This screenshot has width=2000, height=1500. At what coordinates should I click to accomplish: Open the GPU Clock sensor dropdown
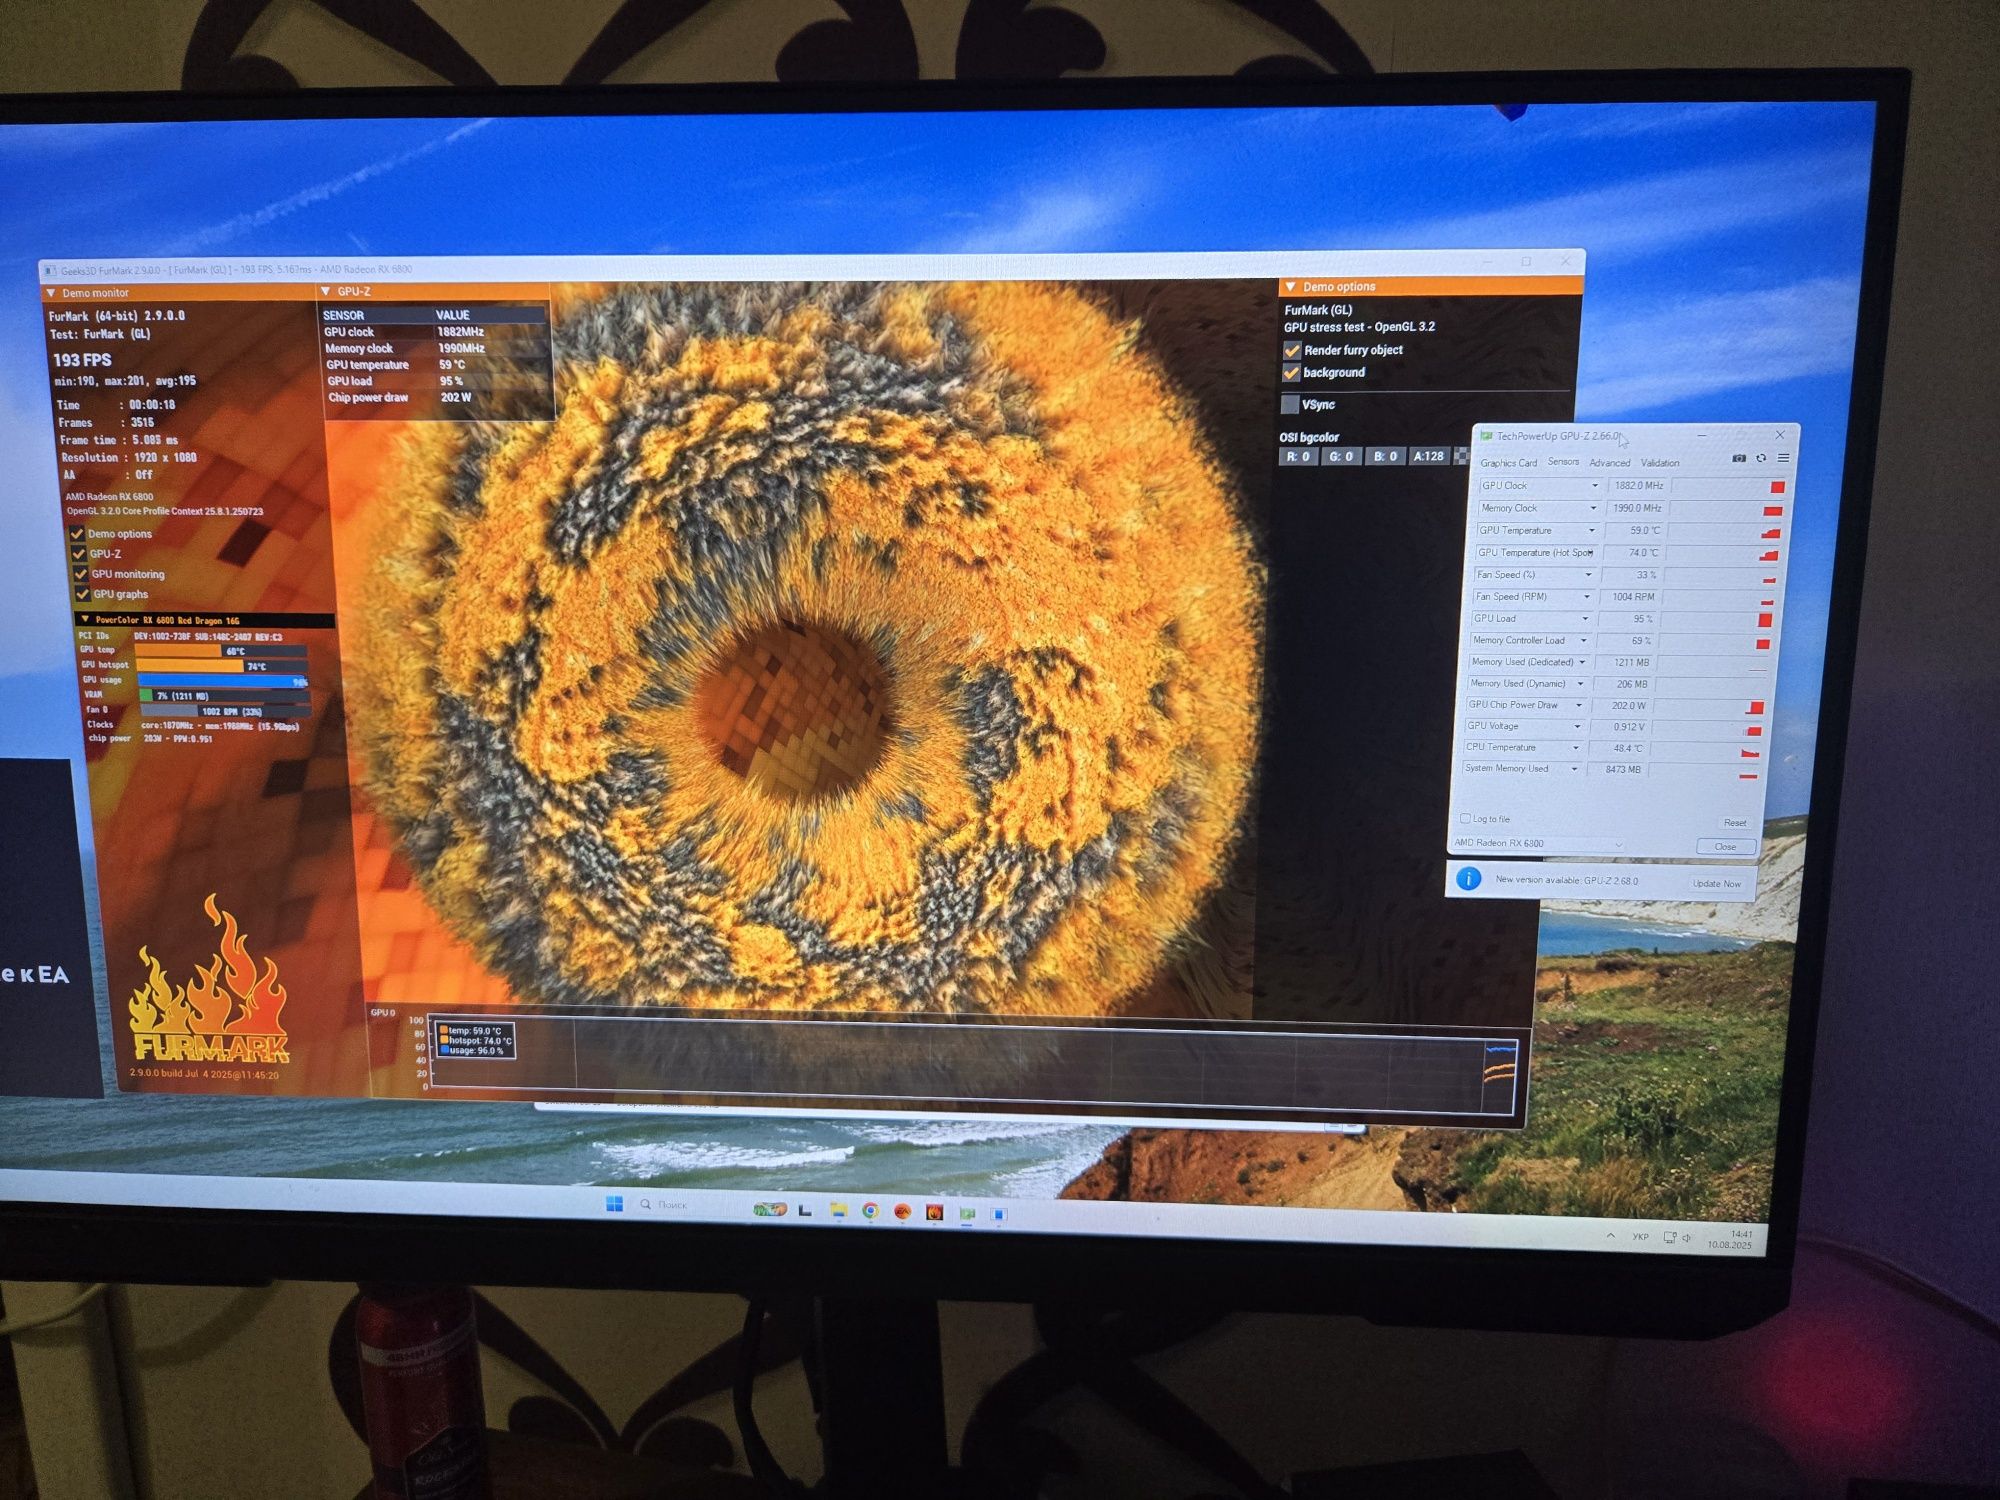(1595, 486)
